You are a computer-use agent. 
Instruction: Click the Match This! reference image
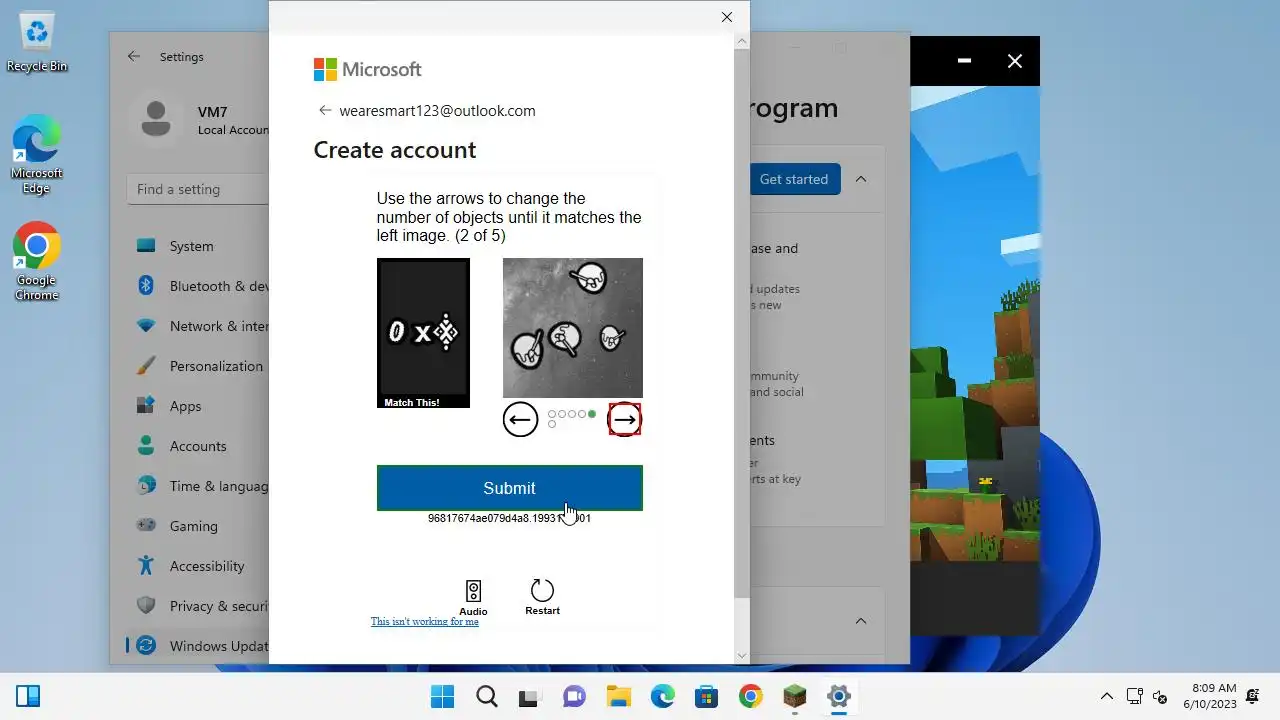coord(423,333)
